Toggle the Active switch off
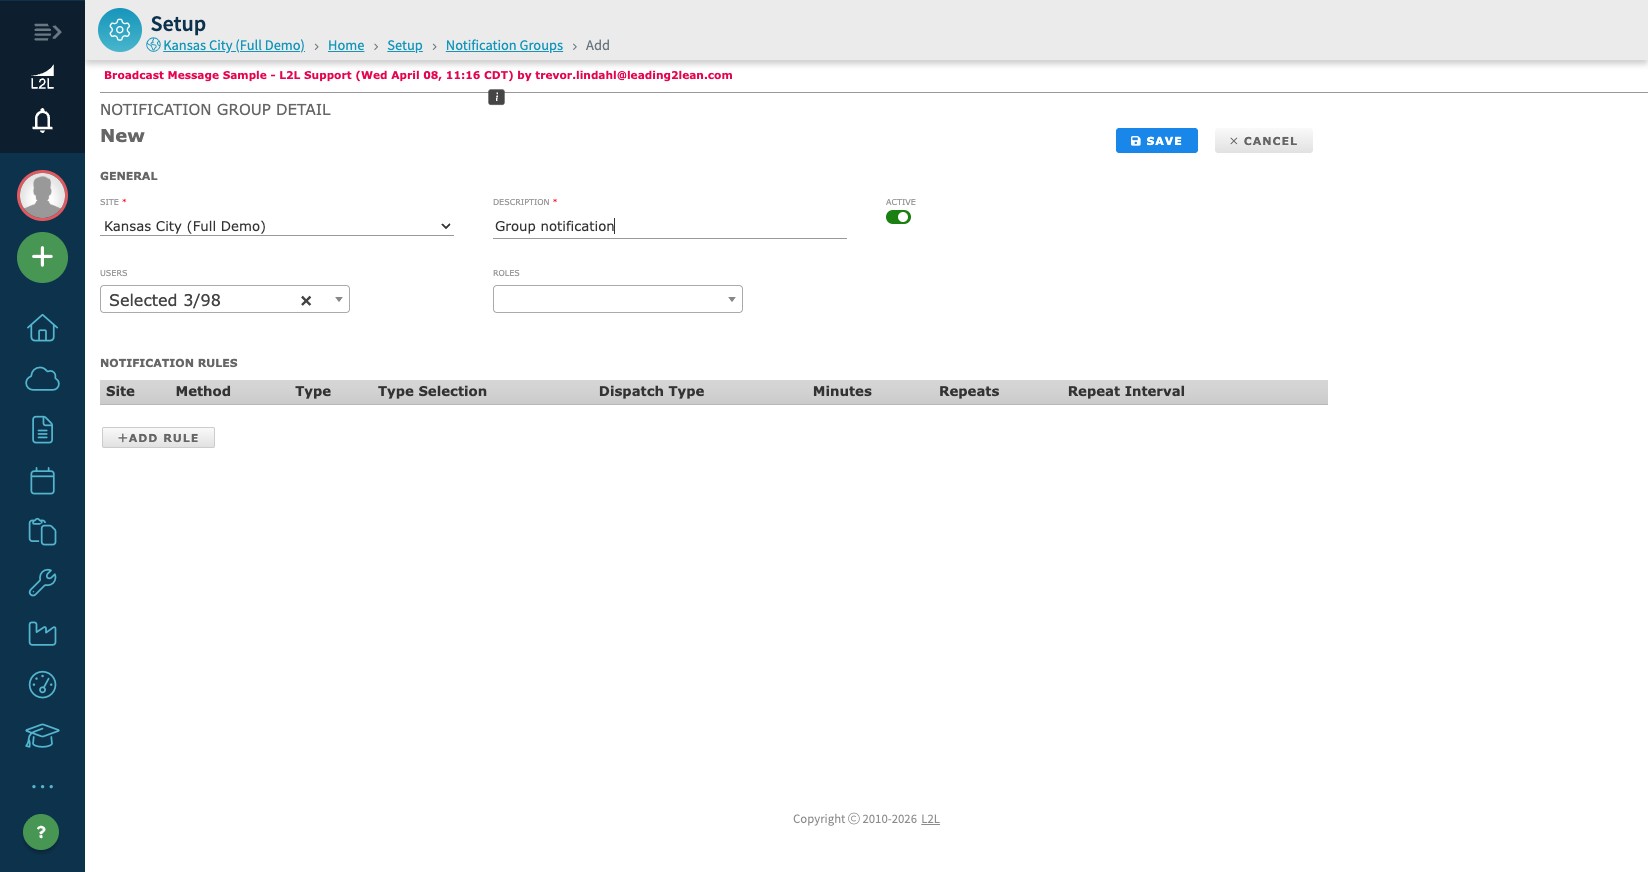1648x872 pixels. point(898,217)
